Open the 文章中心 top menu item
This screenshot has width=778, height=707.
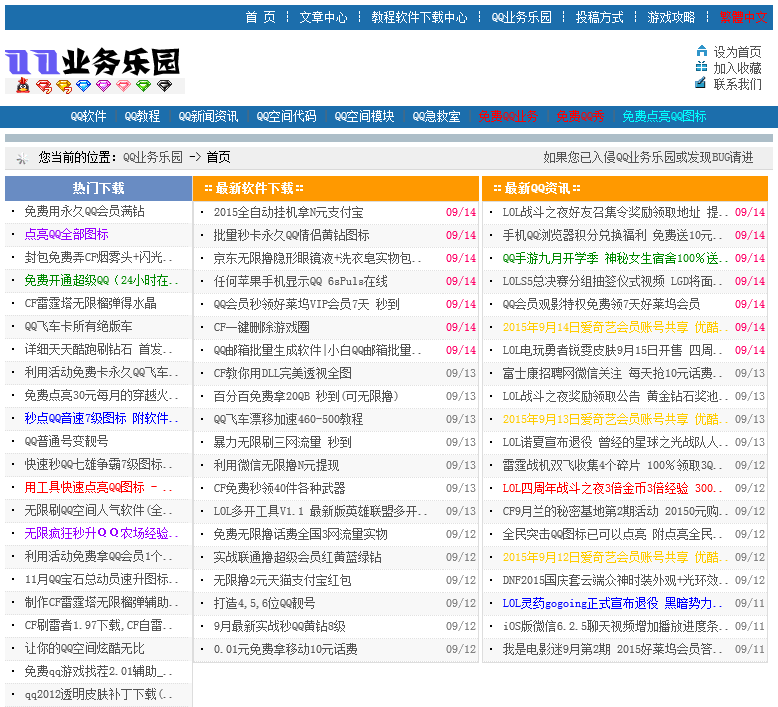click(x=323, y=17)
